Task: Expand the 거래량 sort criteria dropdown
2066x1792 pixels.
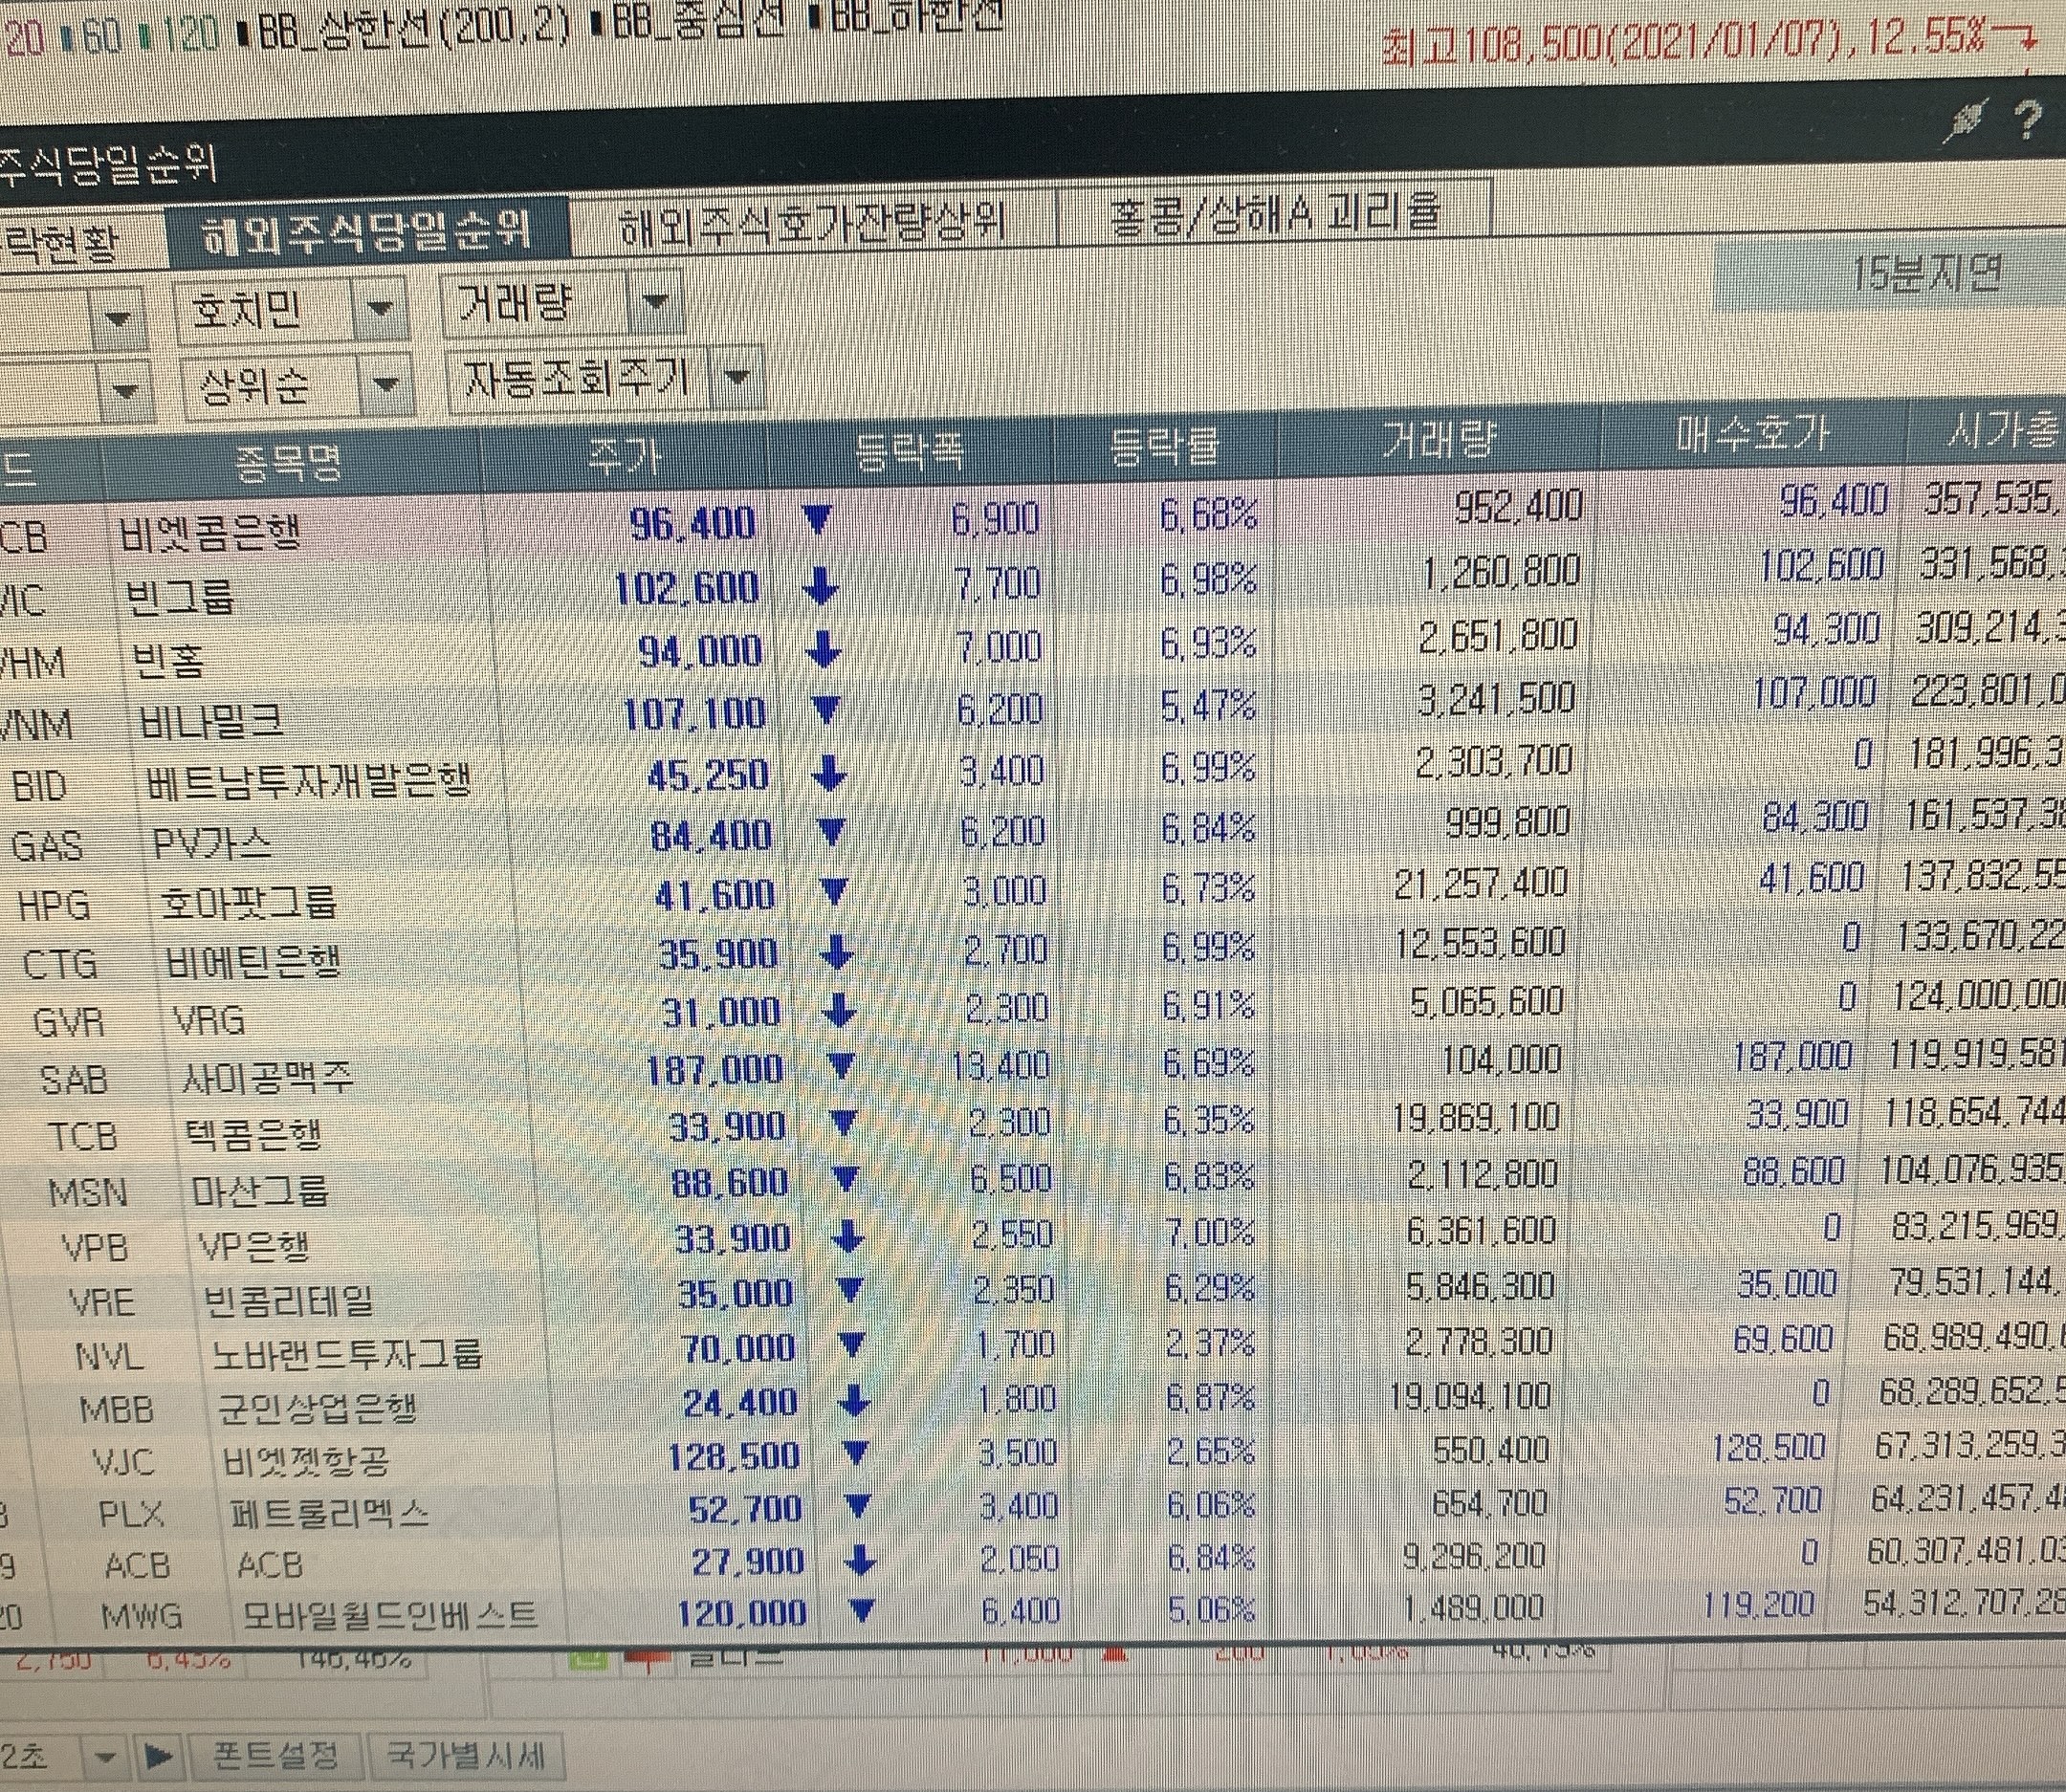Action: click(x=654, y=301)
